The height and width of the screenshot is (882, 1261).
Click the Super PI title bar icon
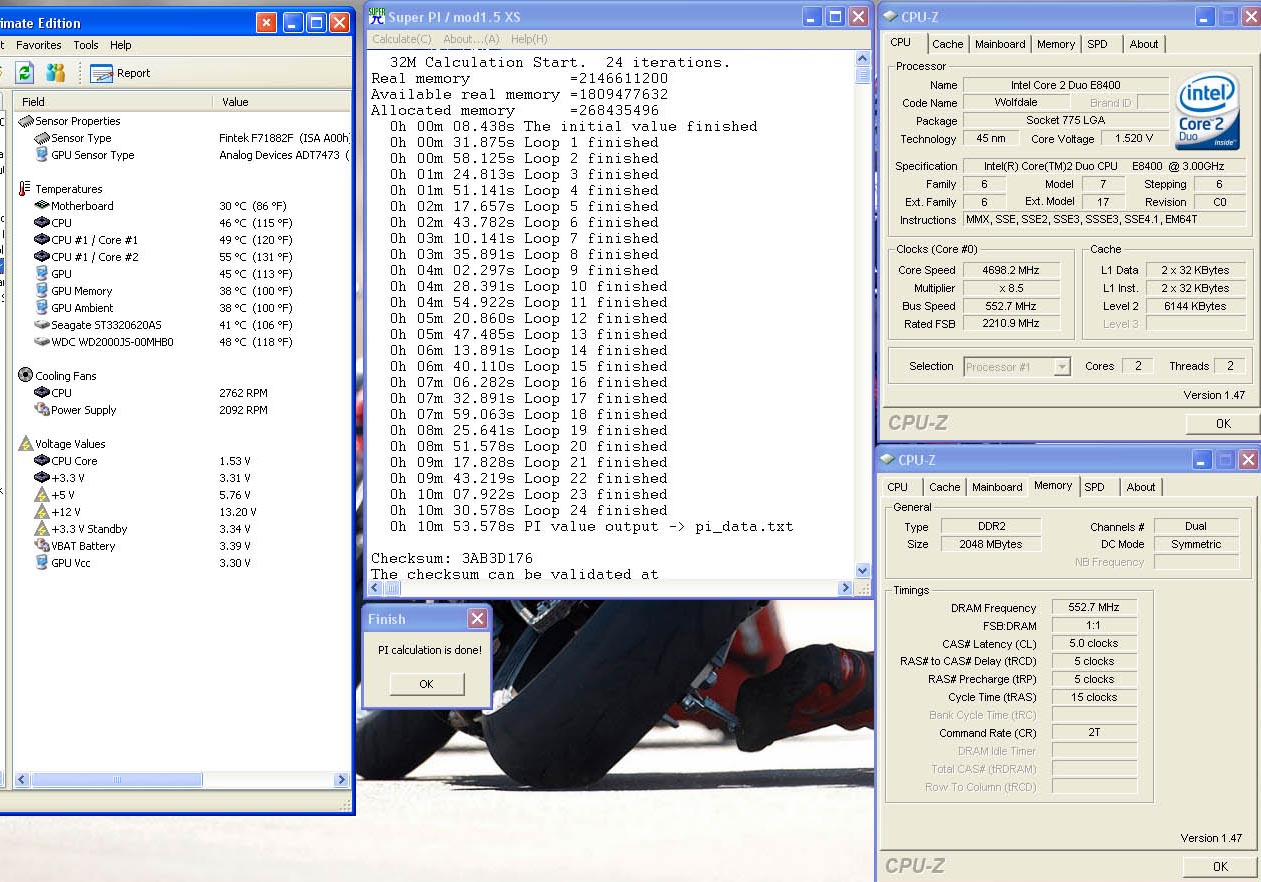(x=377, y=17)
